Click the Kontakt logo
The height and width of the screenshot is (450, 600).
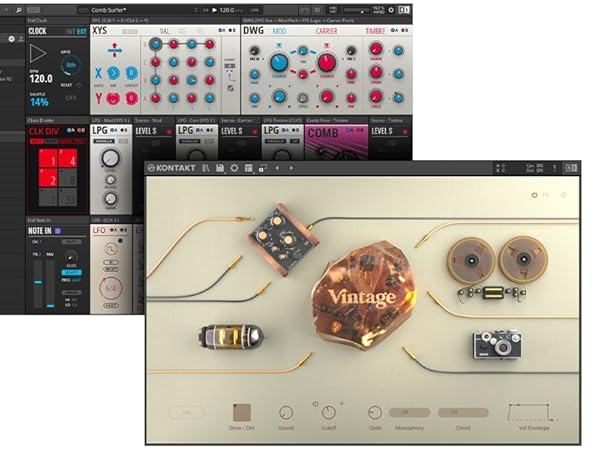(171, 168)
